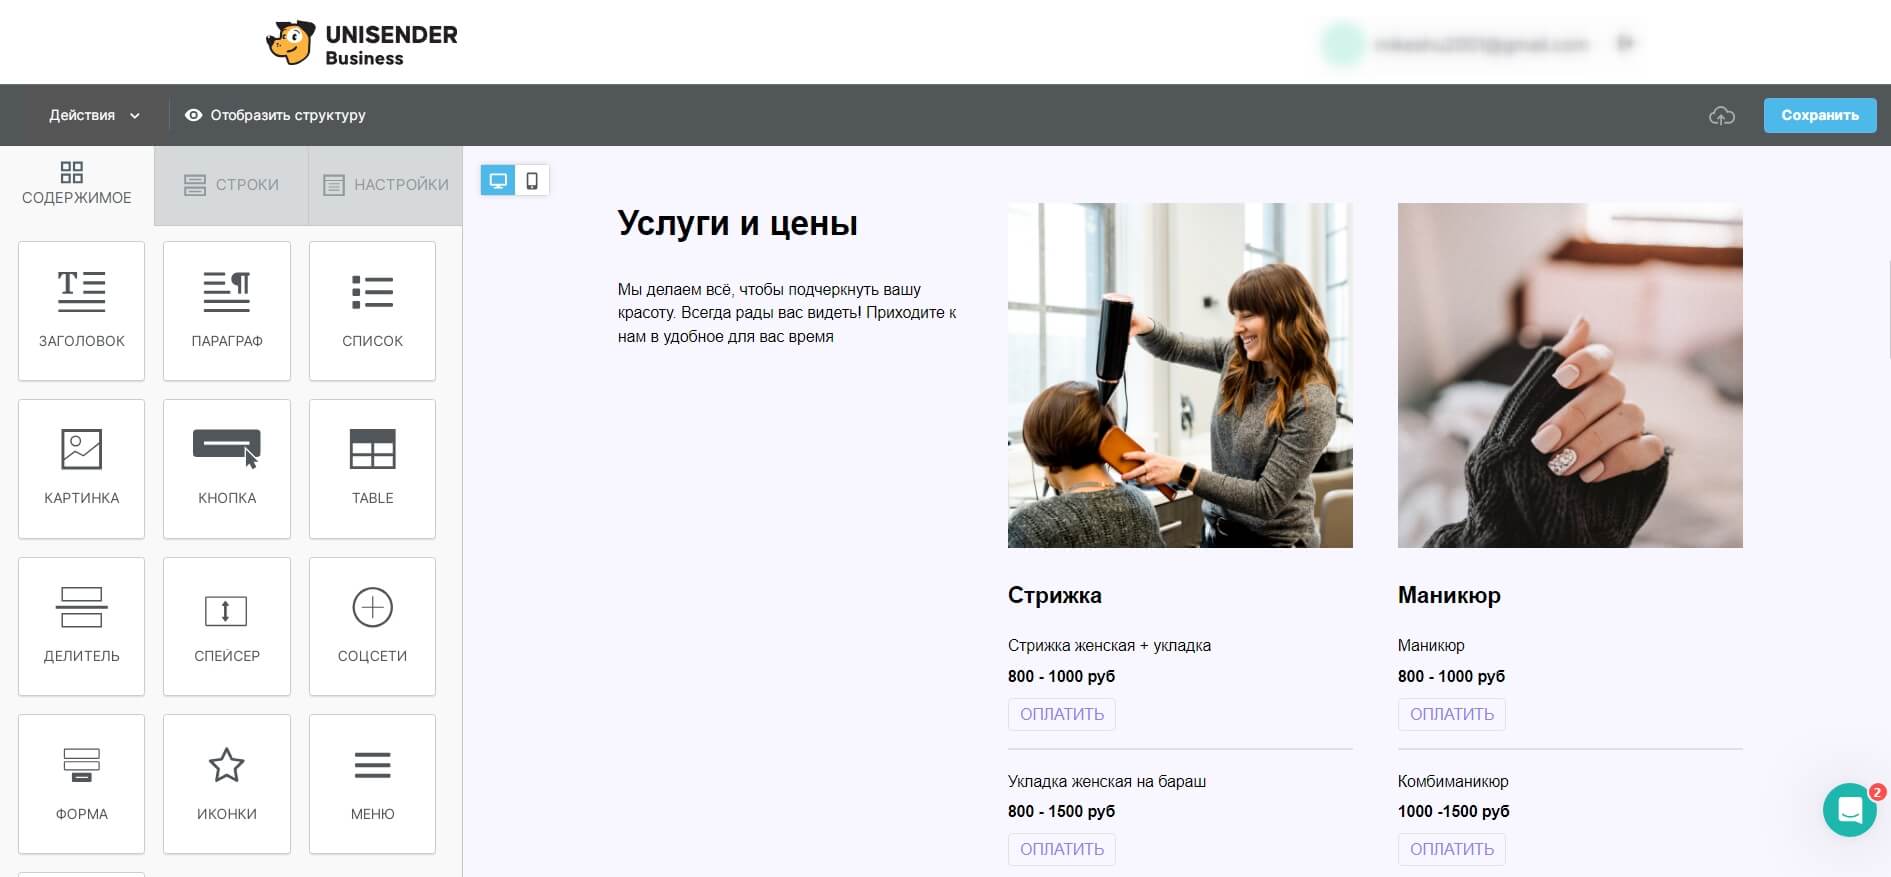This screenshot has width=1891, height=877.
Task: Select the Table content block
Action: coord(372,469)
